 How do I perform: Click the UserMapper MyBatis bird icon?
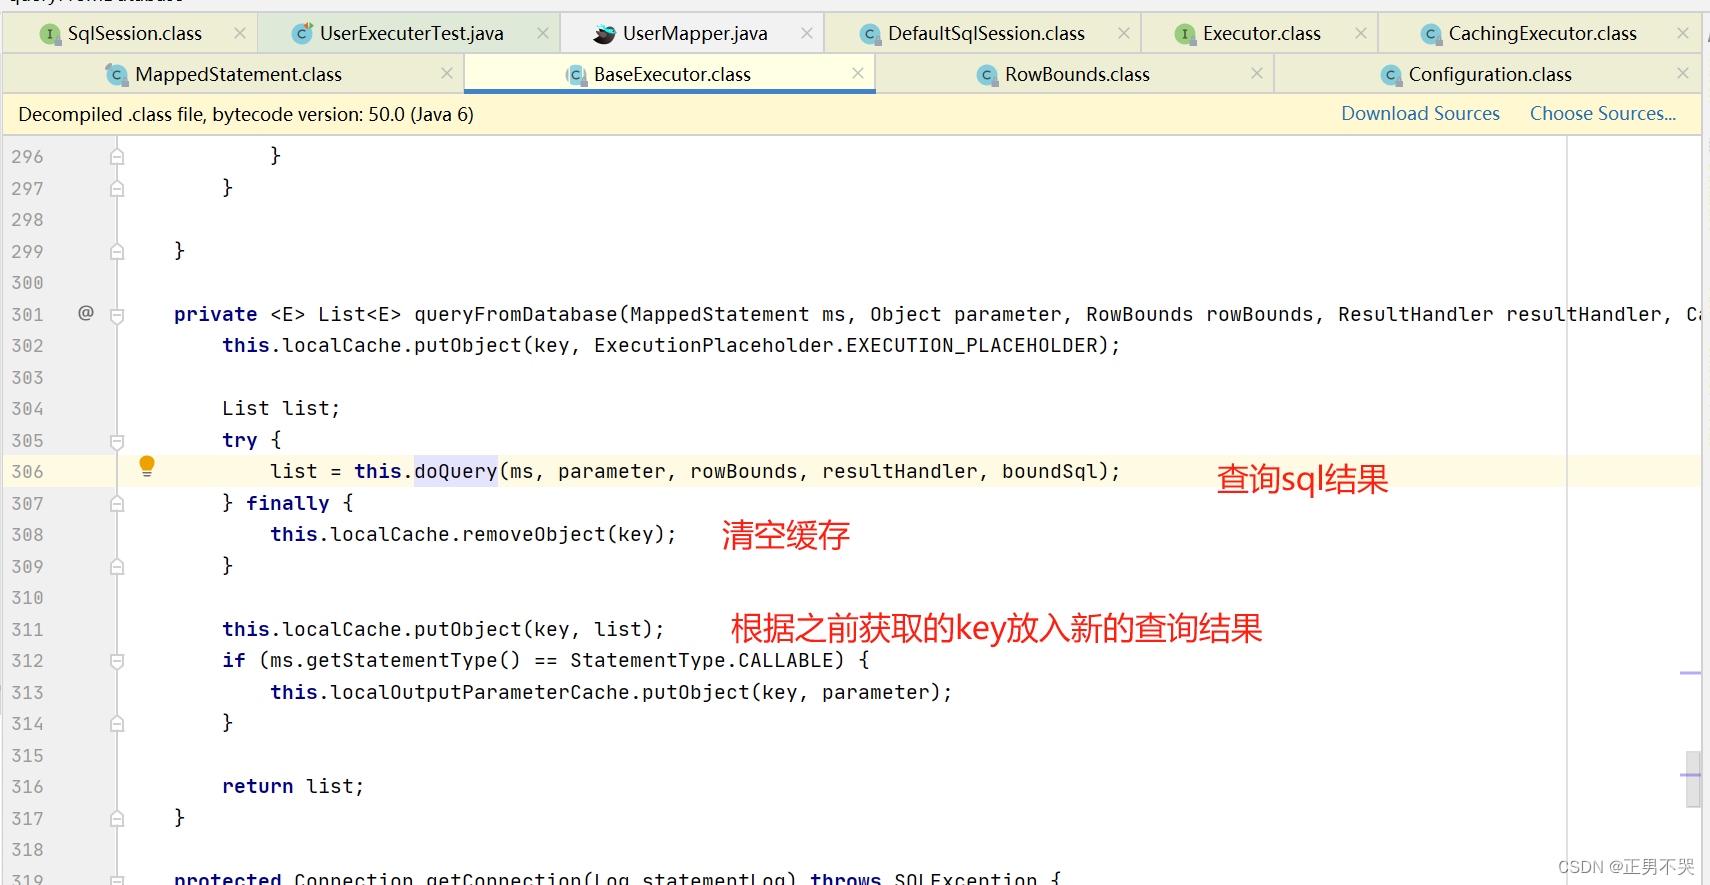click(x=604, y=34)
